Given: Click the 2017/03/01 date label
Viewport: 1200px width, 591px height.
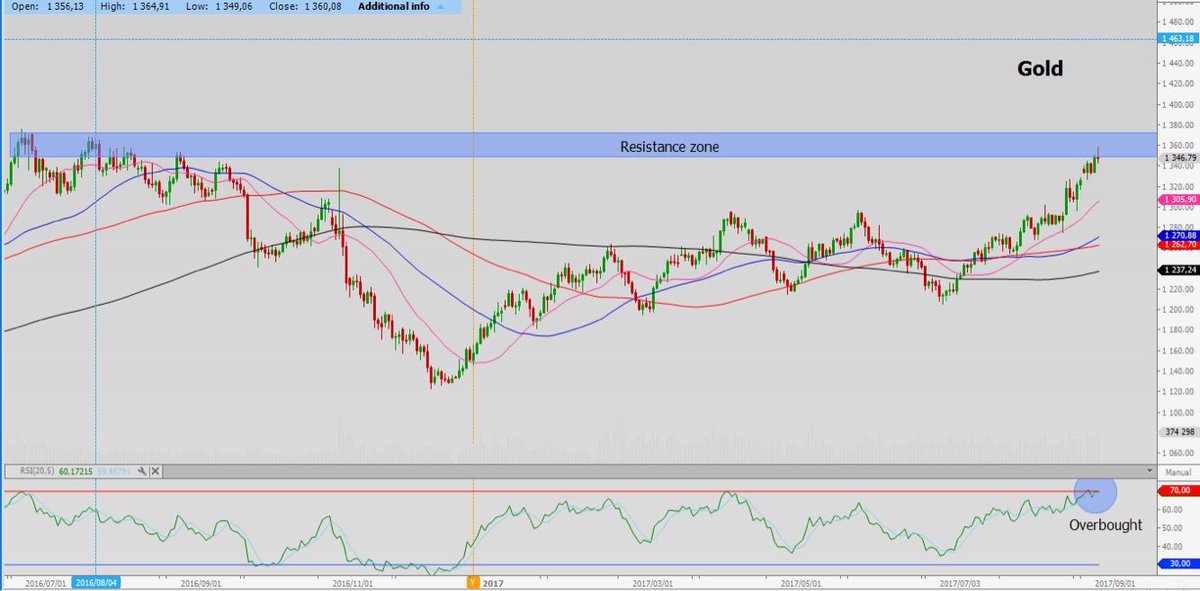Looking at the screenshot, I should [x=652, y=582].
